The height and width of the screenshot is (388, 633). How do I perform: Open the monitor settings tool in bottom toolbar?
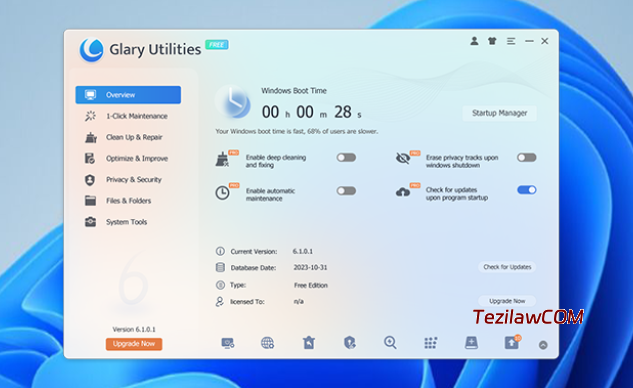[x=228, y=343]
